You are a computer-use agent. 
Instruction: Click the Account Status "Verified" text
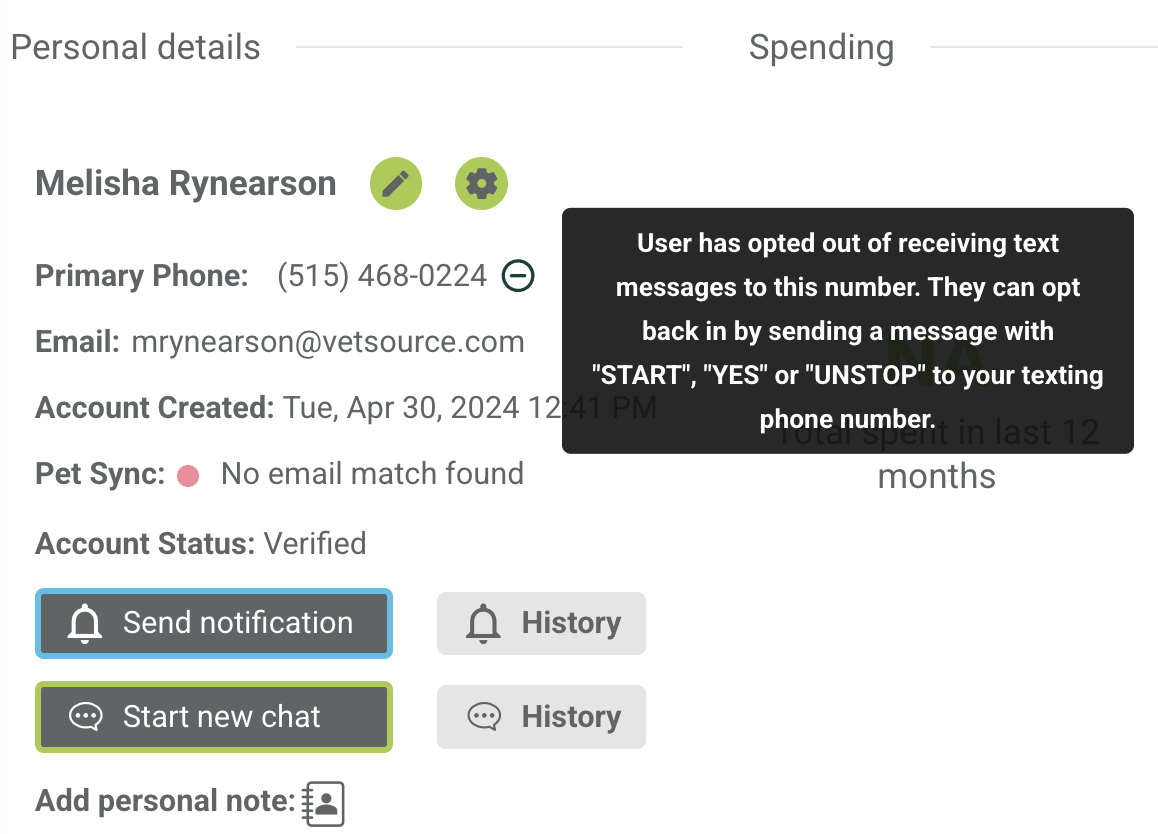point(315,544)
